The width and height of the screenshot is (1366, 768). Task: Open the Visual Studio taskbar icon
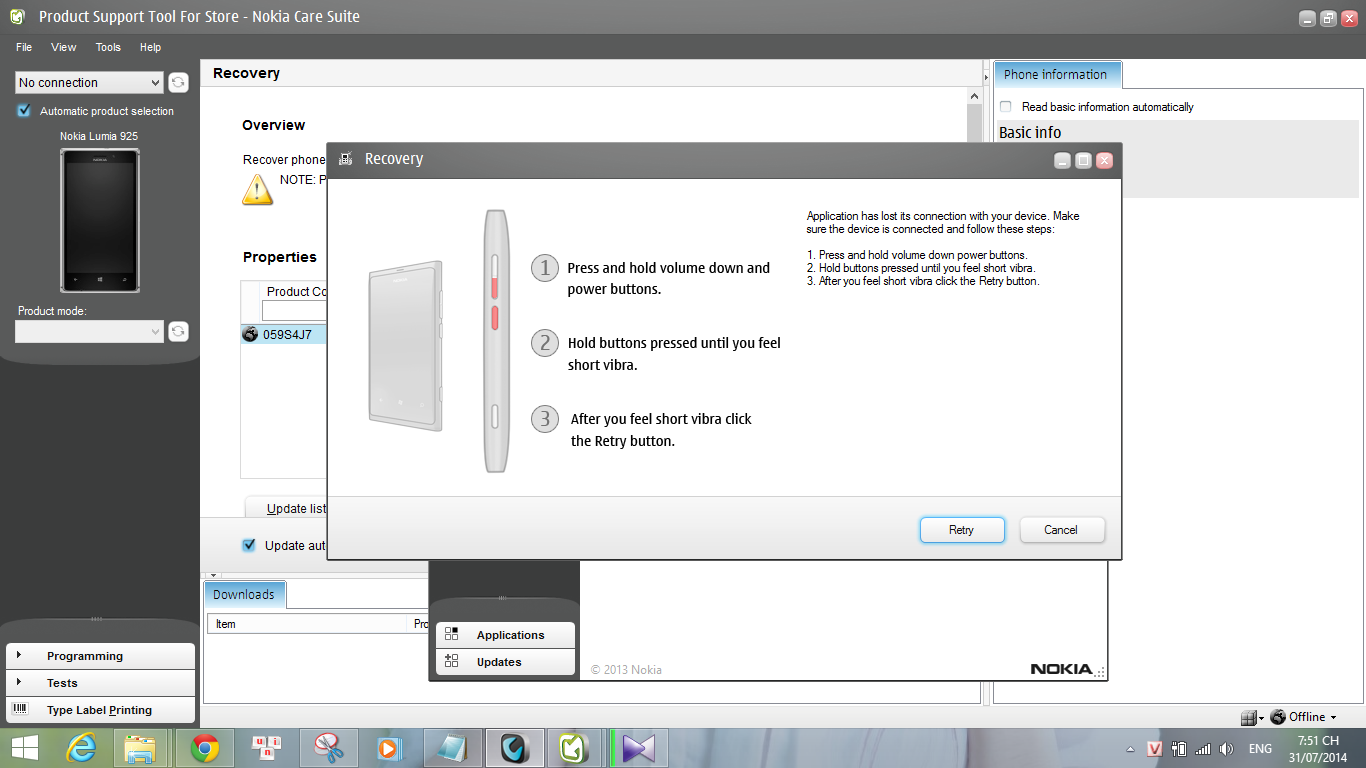tap(638, 748)
